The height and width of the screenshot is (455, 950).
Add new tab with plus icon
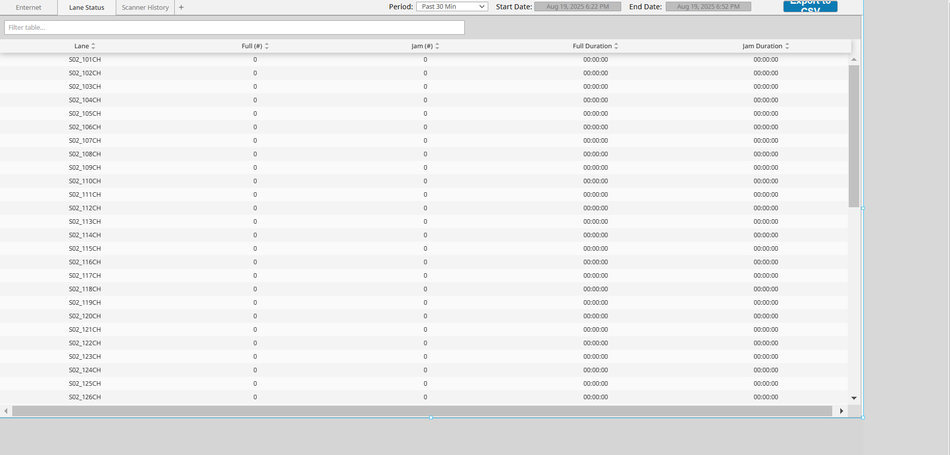[x=181, y=7]
